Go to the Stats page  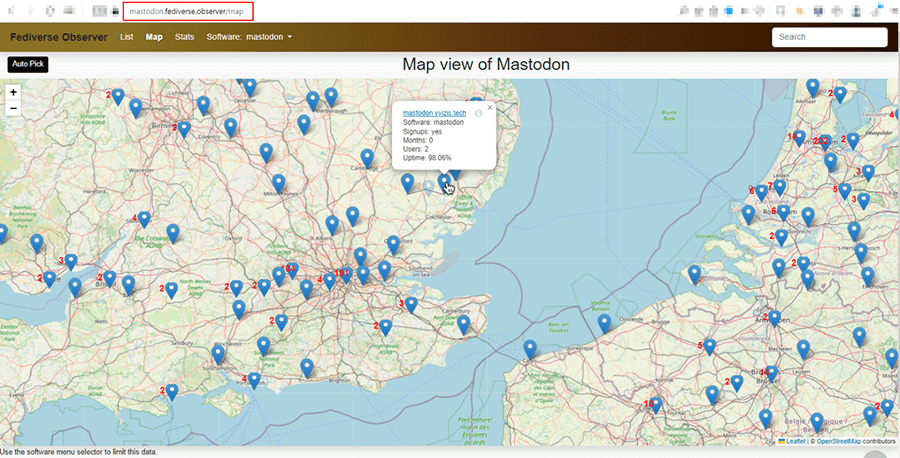pos(184,37)
